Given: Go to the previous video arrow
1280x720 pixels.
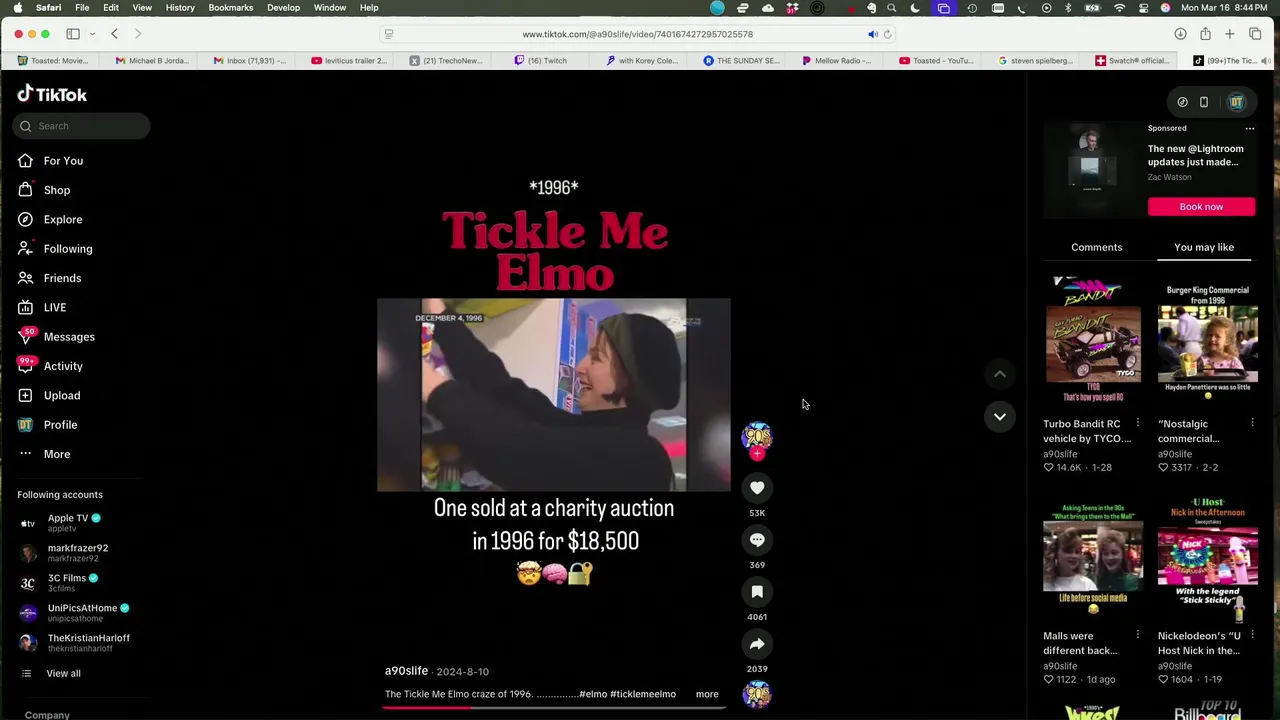Looking at the screenshot, I should tap(999, 374).
